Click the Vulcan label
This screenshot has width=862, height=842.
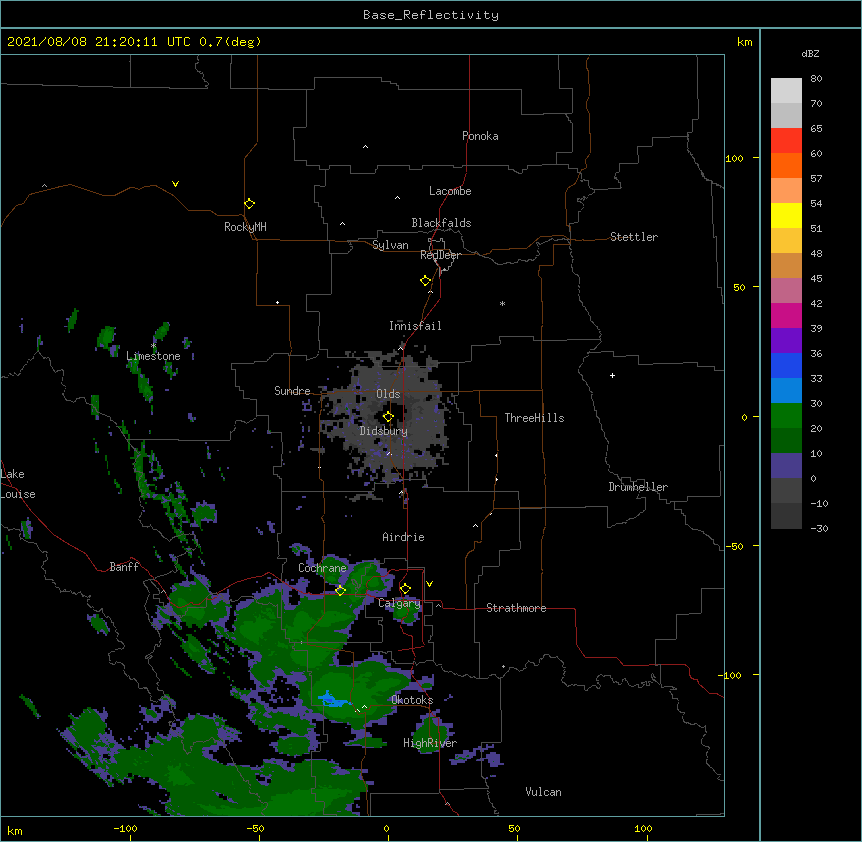tap(543, 792)
